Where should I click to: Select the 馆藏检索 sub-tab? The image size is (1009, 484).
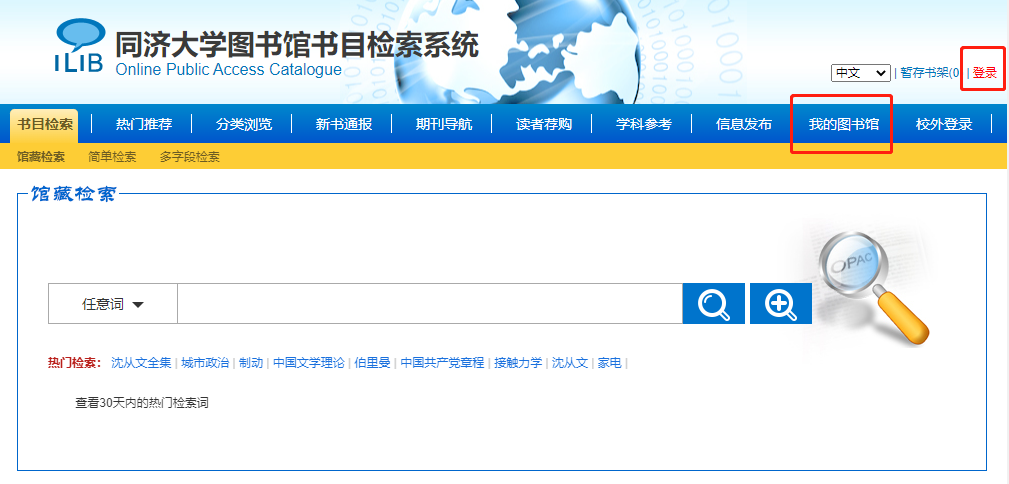pos(41,156)
